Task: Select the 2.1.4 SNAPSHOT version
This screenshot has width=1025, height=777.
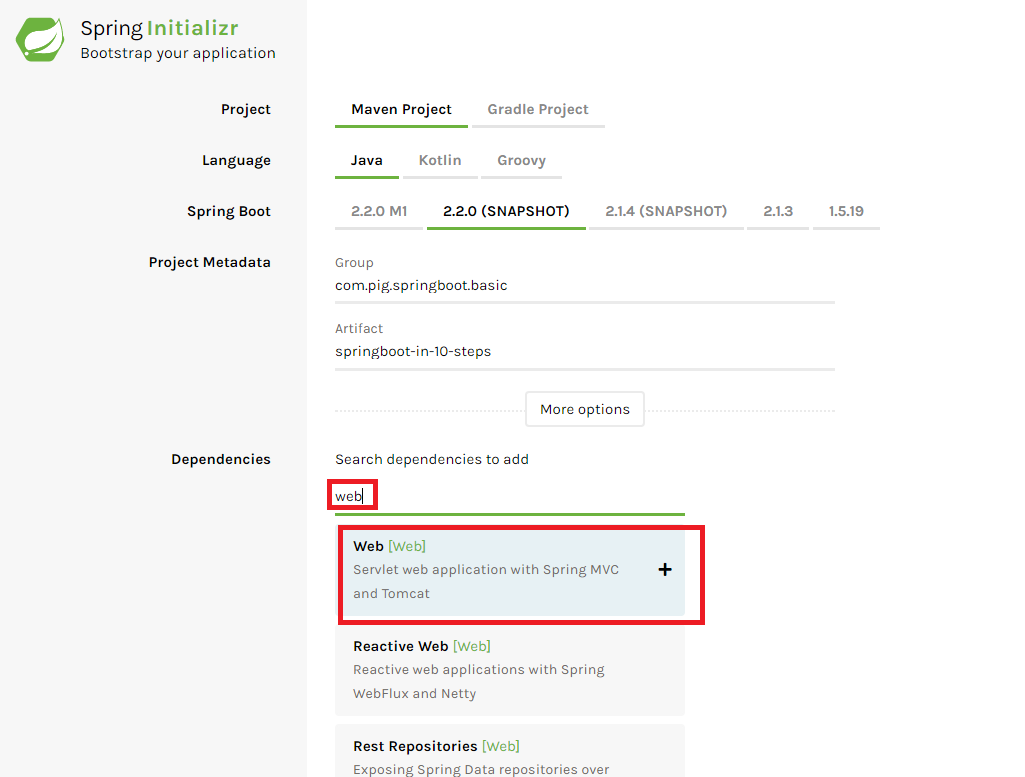Action: (666, 211)
